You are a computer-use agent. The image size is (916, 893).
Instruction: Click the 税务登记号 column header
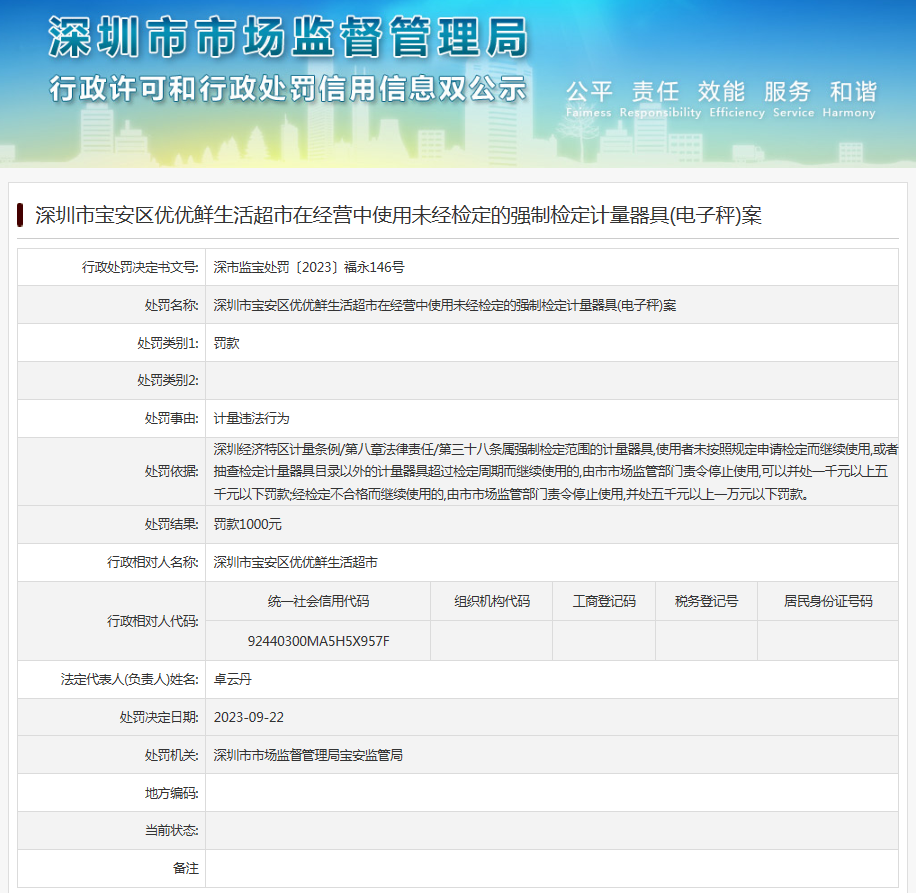tap(706, 601)
